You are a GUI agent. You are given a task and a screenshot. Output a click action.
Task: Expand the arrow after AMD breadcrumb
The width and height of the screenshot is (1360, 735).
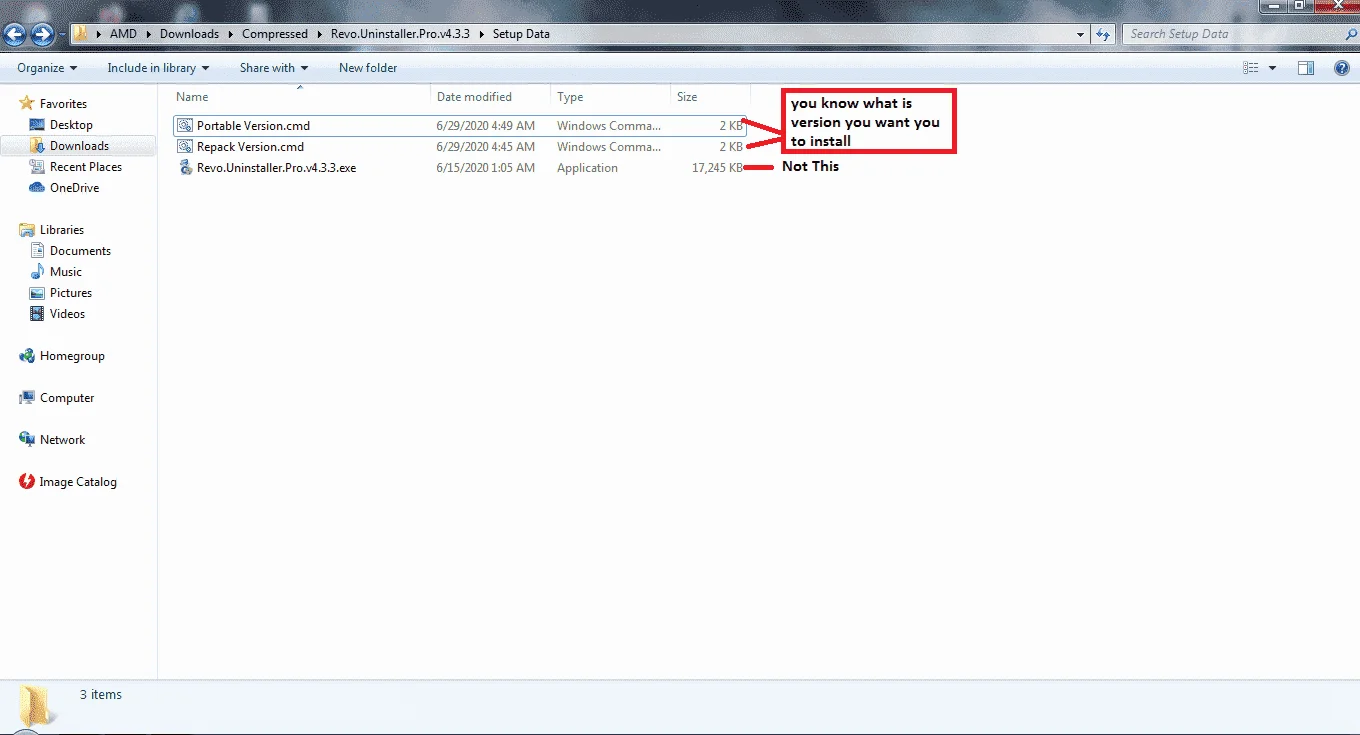148,34
